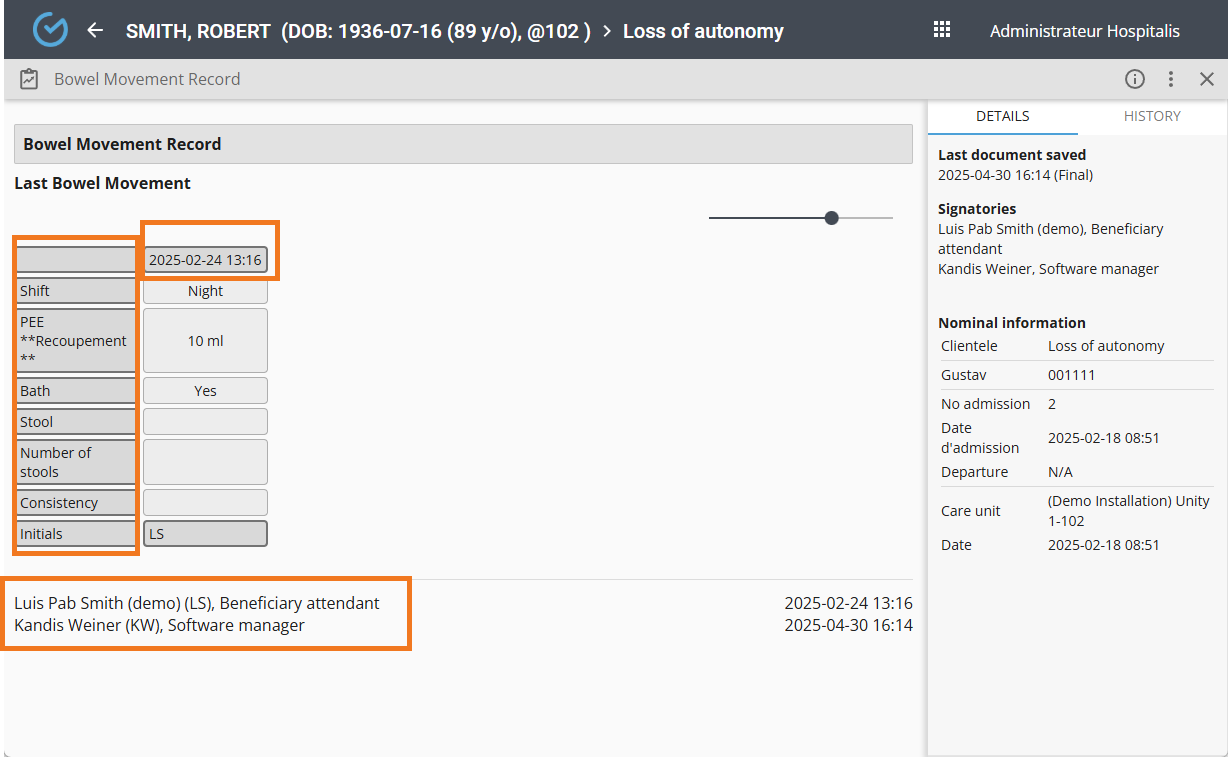Click the Bowel Movement Record clipboard icon
The image size is (1228, 757).
click(29, 79)
